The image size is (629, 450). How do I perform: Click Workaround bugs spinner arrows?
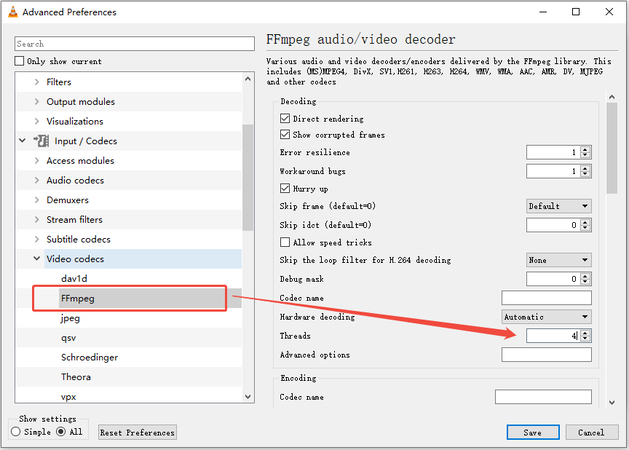click(x=585, y=171)
